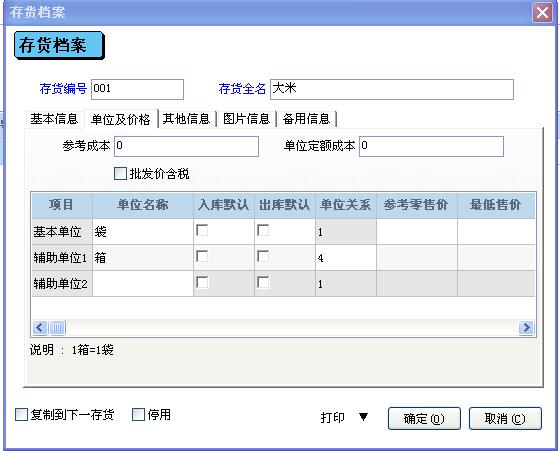
Task: Check 复制到下一存货 option
Action: click(21, 415)
